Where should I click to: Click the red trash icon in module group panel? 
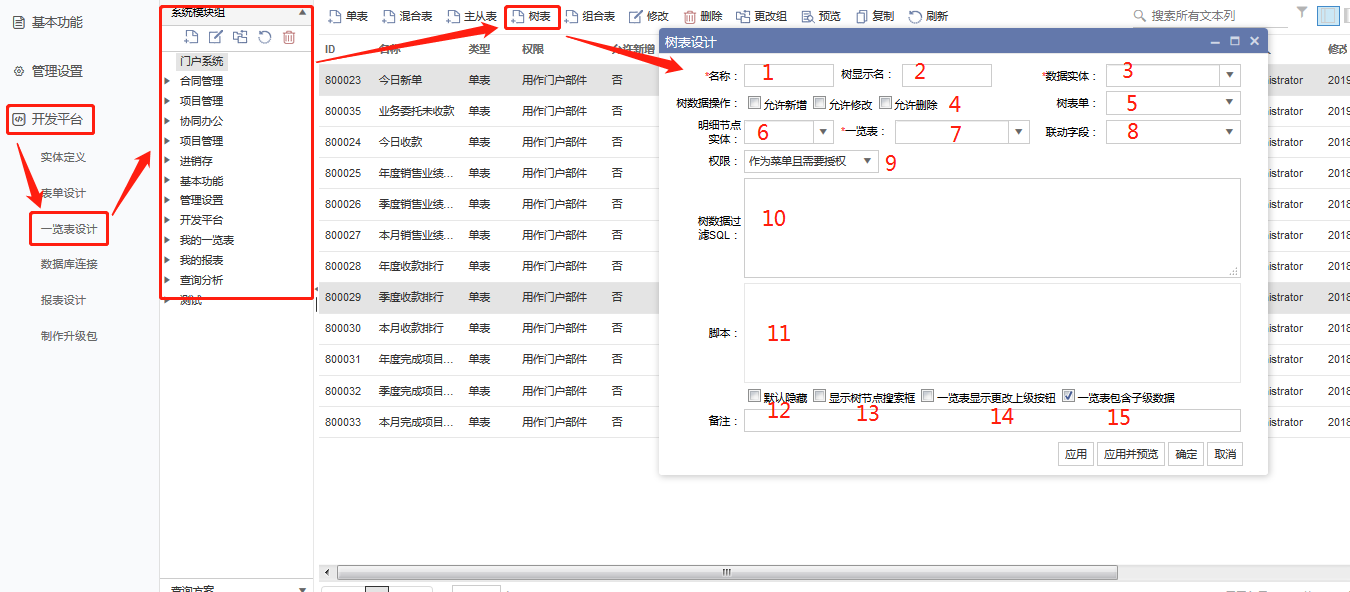tap(289, 37)
